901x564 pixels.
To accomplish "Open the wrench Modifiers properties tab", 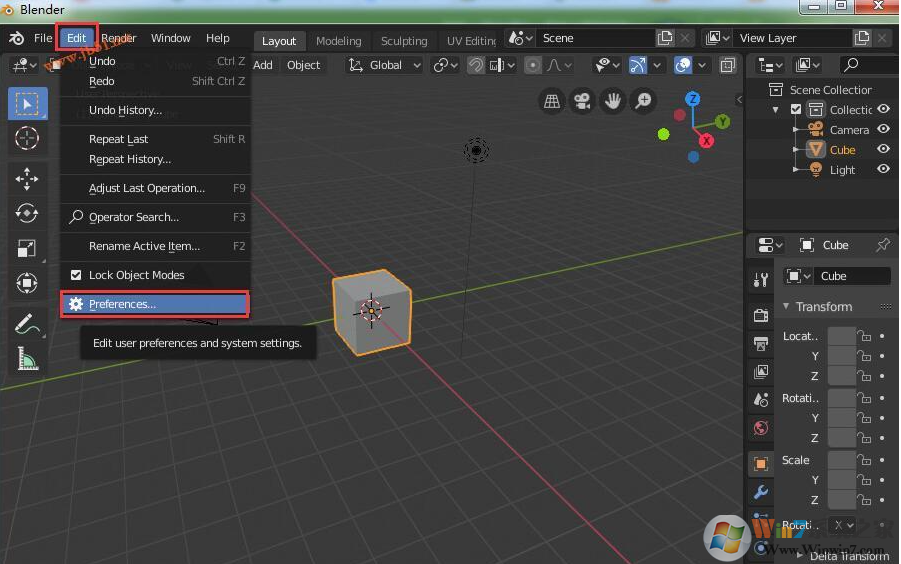I will [761, 492].
